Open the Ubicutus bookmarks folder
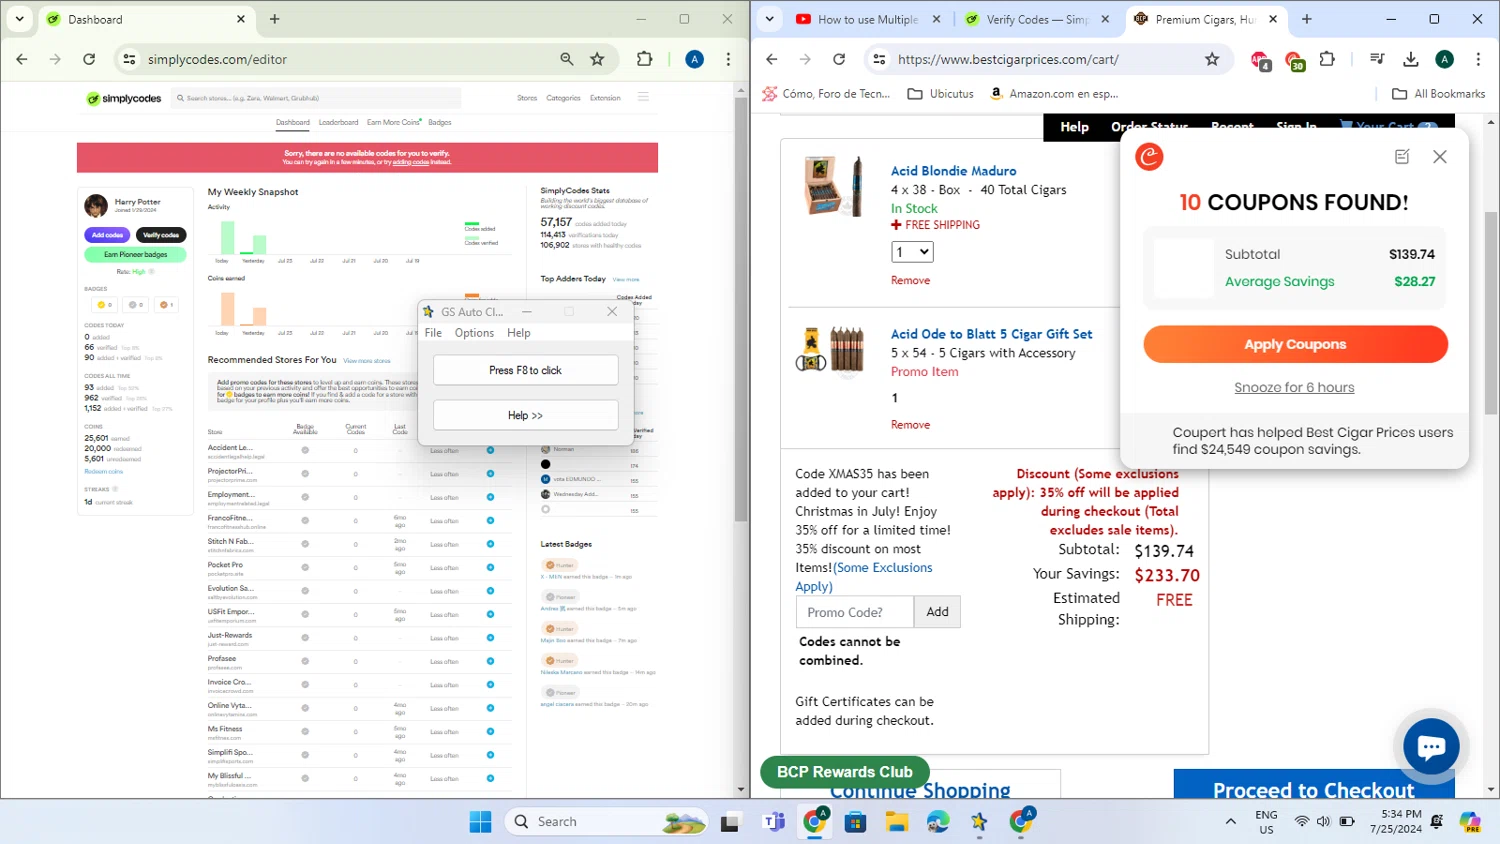 (940, 94)
